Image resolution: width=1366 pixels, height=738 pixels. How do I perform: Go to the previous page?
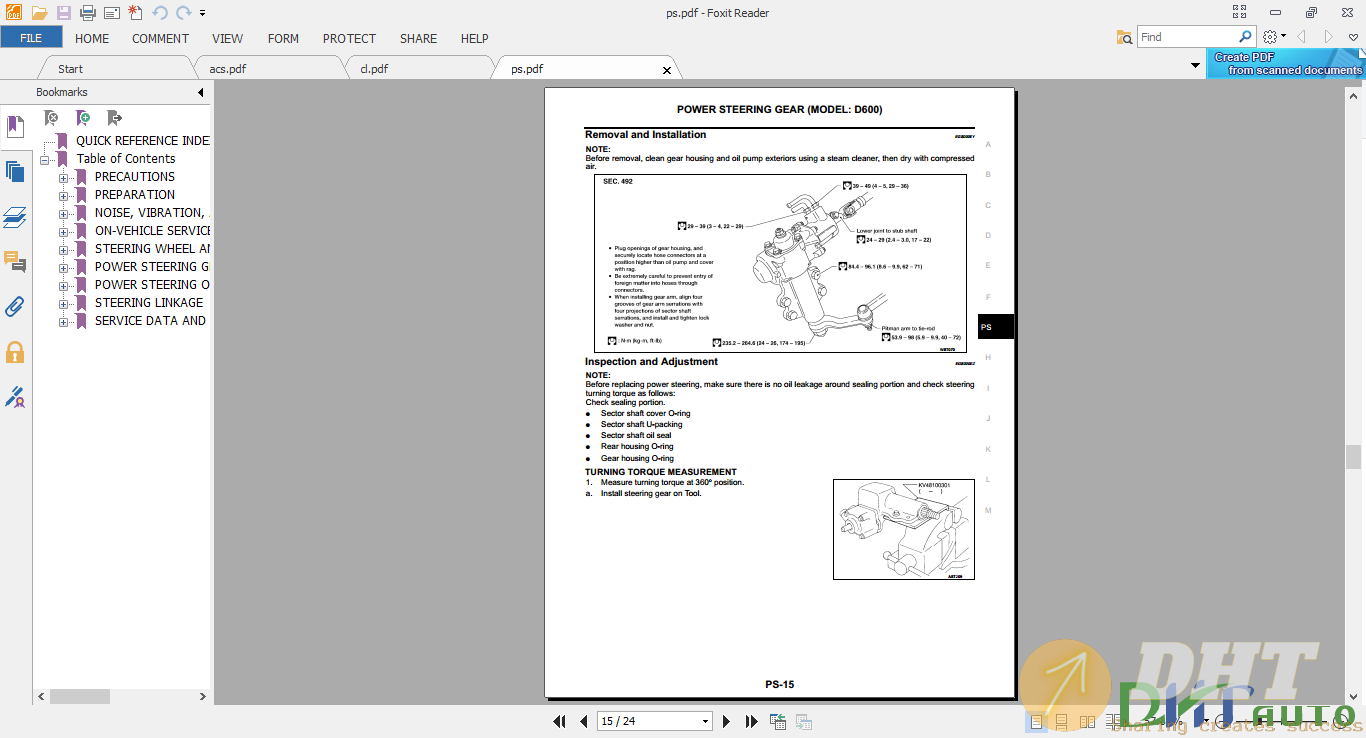tap(583, 721)
